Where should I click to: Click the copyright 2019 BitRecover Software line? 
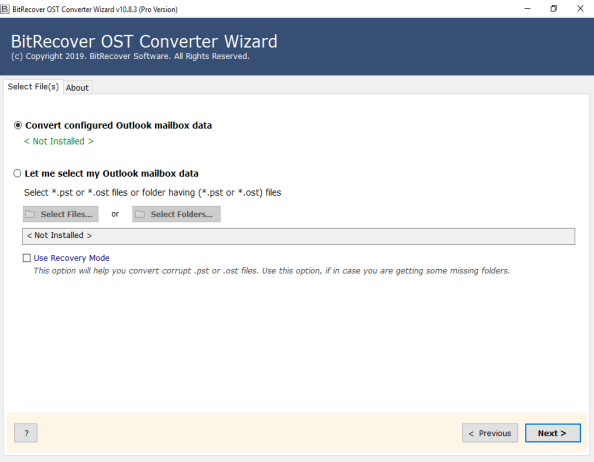coord(130,56)
